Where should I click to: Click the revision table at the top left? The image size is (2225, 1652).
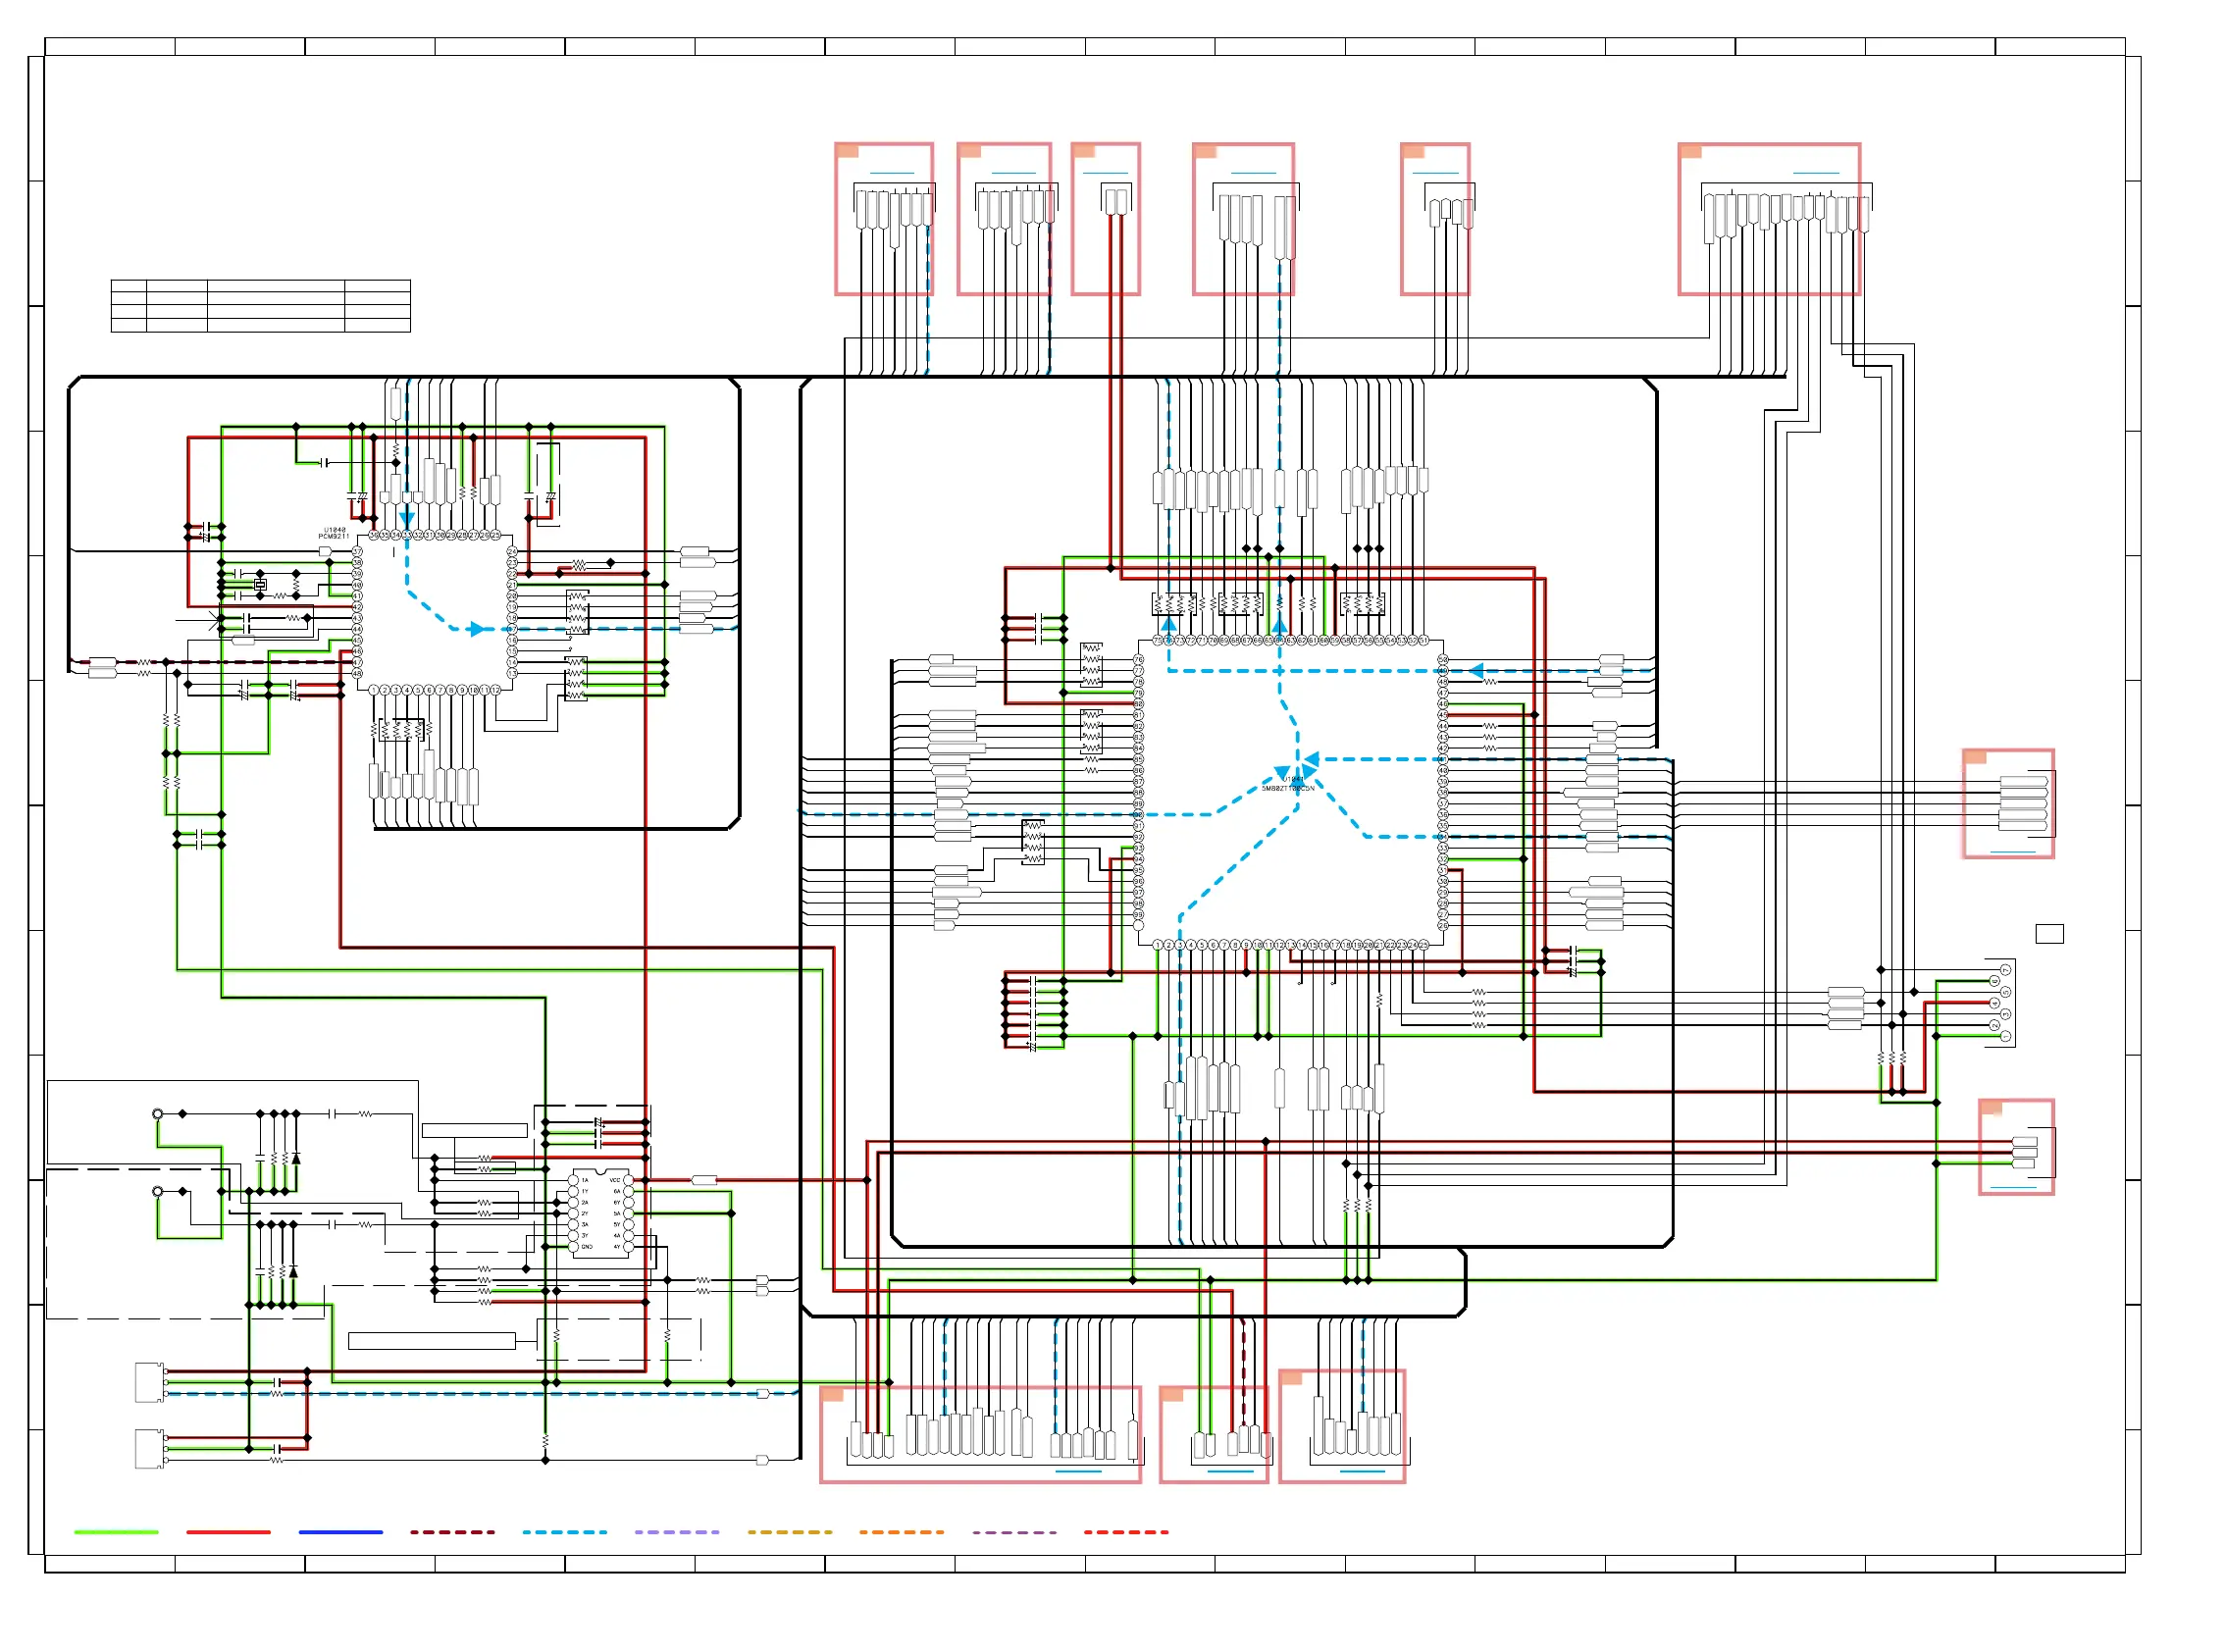260,306
